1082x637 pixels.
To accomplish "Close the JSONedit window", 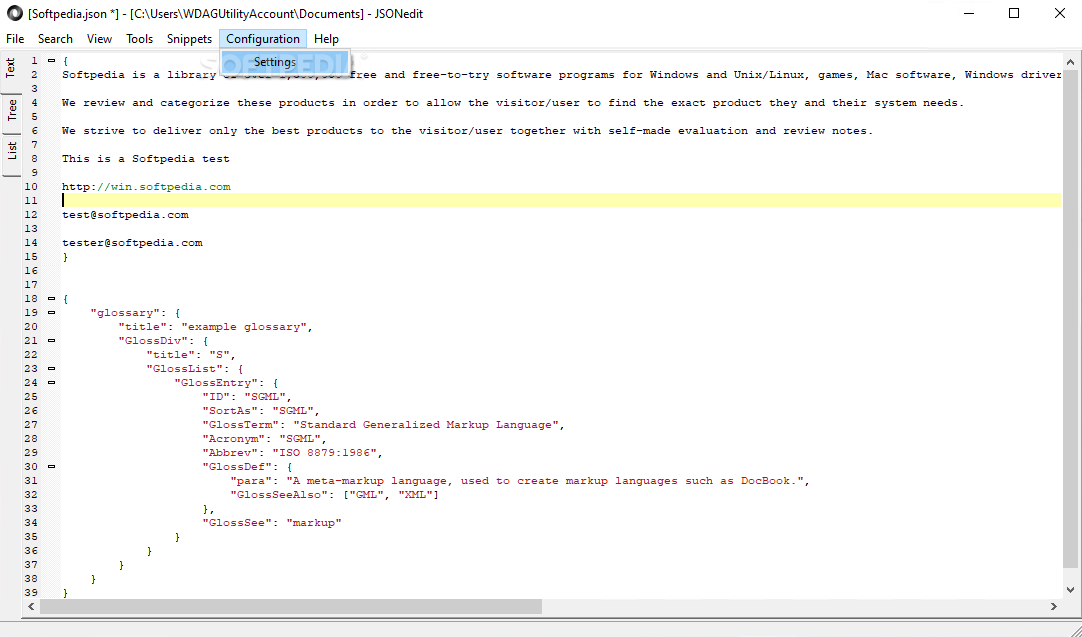I will 1059,13.
